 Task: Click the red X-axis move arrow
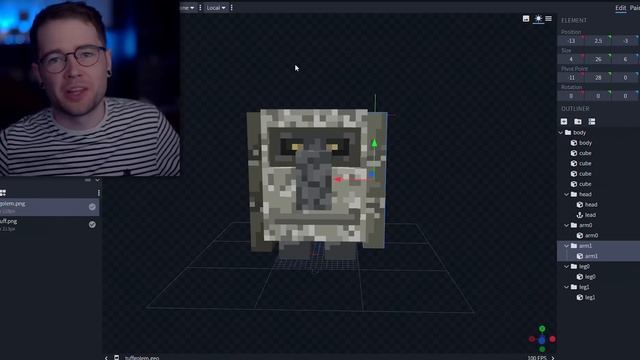click(x=338, y=179)
